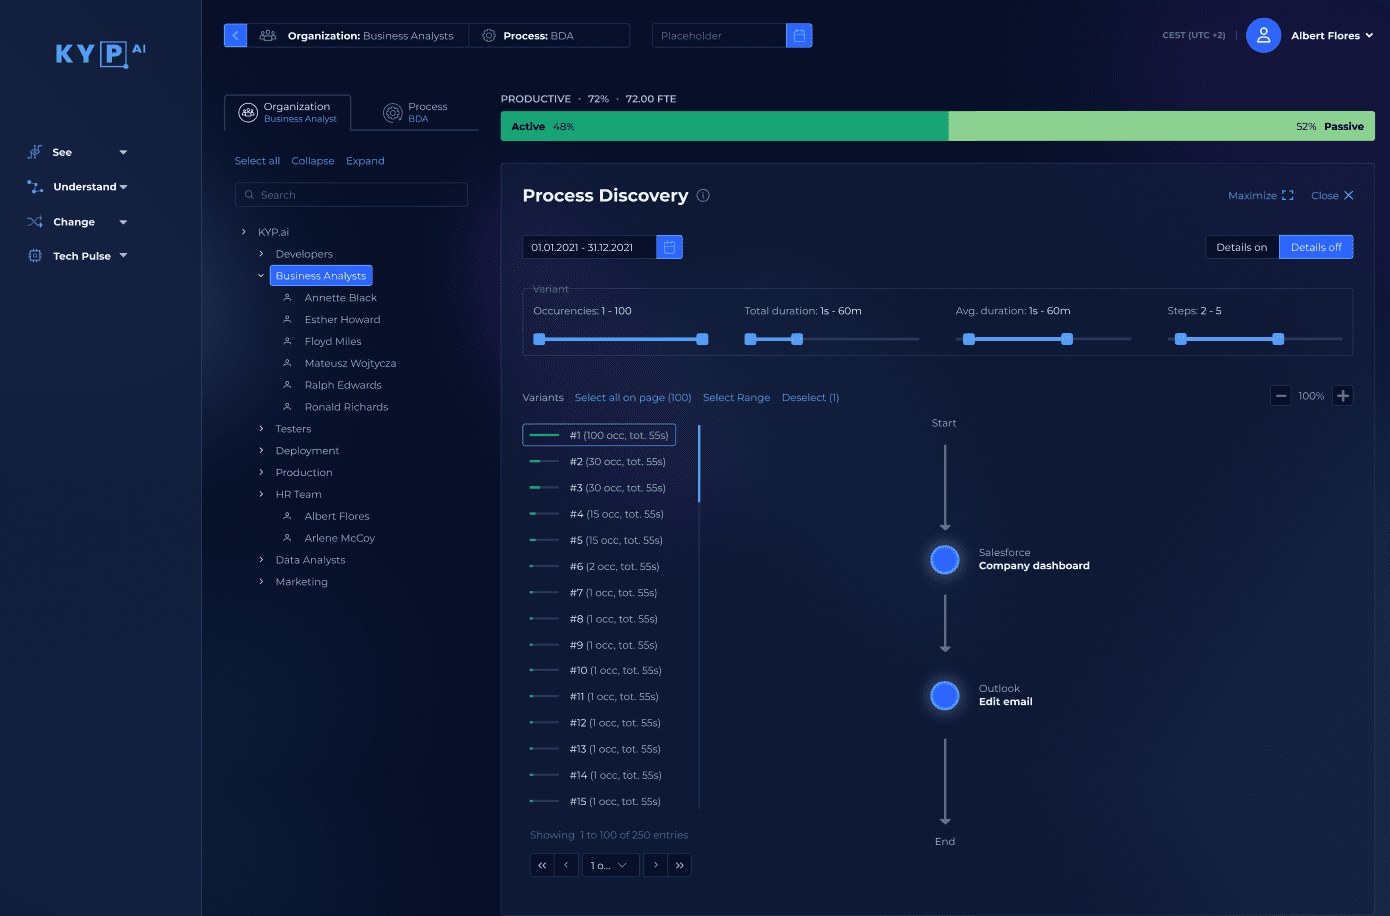
Task: Click the organization tree search field
Action: [350, 194]
